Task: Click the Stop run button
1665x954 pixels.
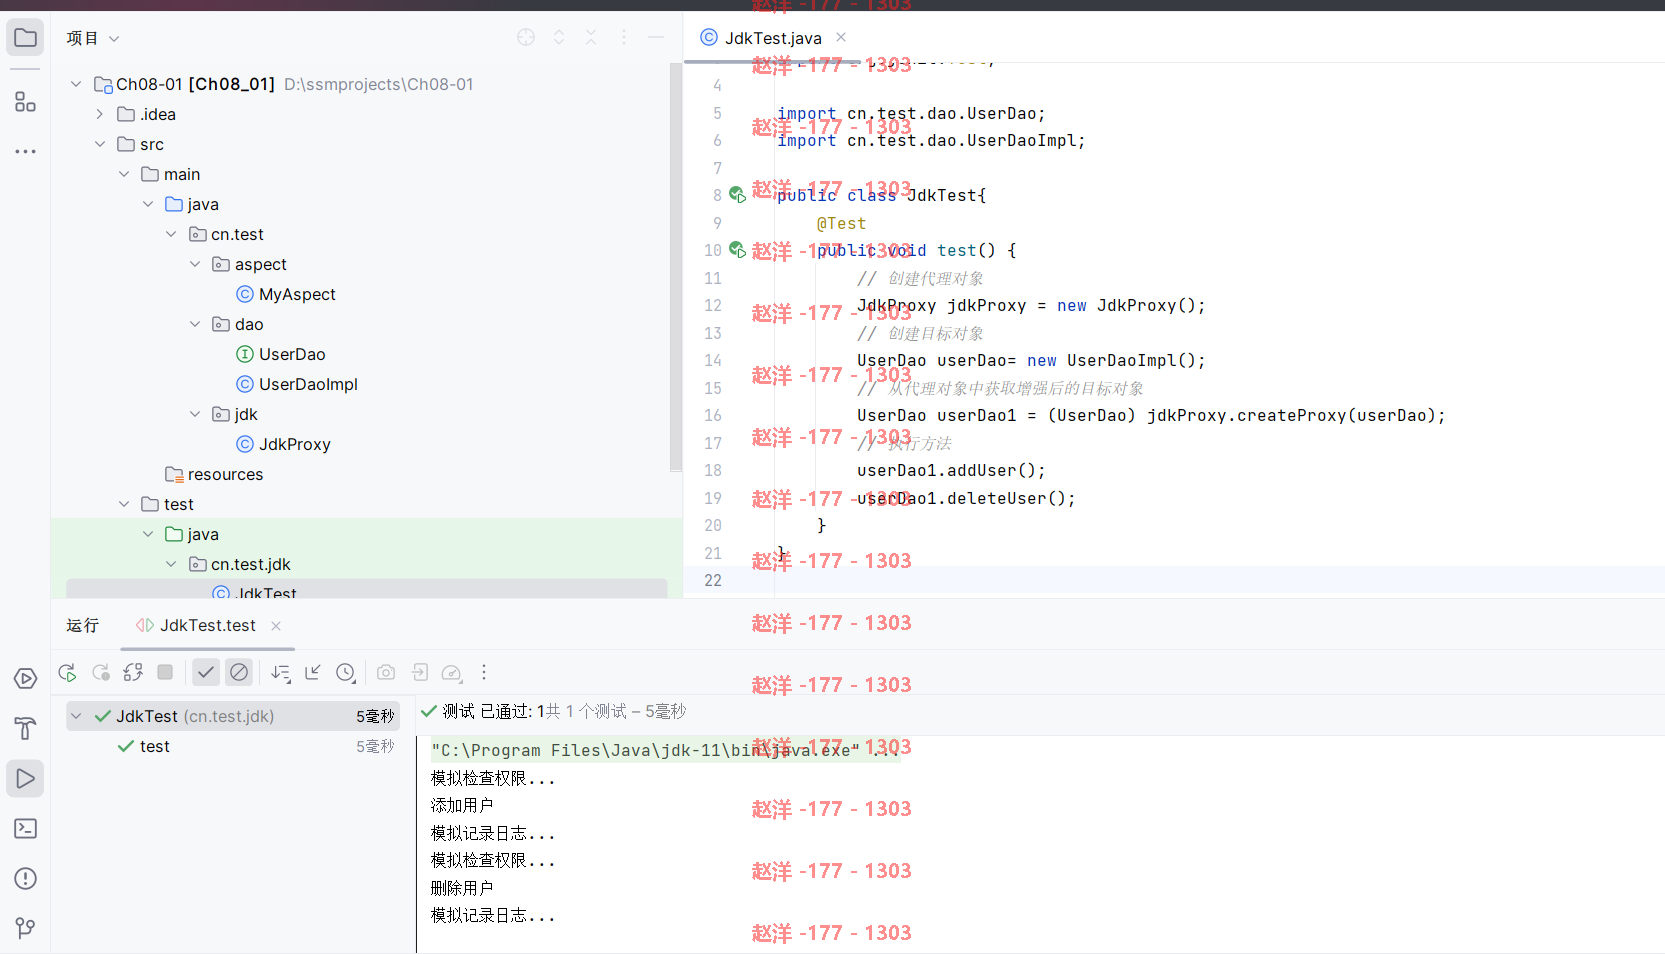Action: [165, 673]
